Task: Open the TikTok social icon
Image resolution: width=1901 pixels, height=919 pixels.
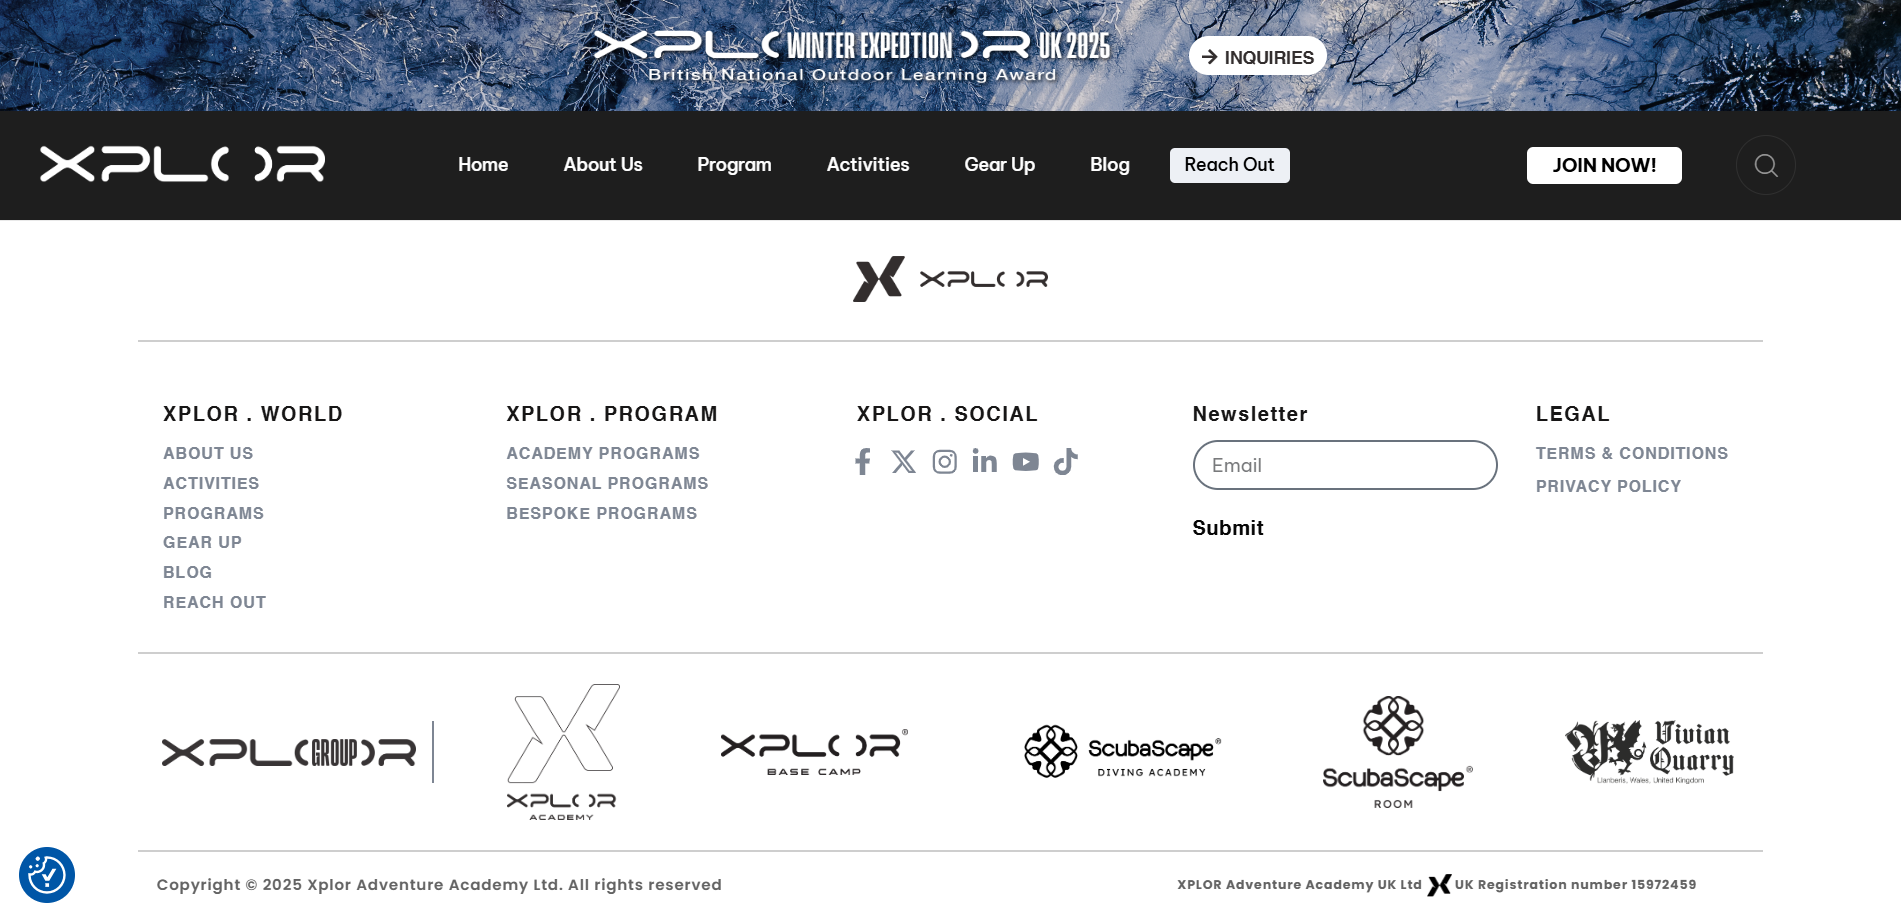Action: click(1065, 461)
